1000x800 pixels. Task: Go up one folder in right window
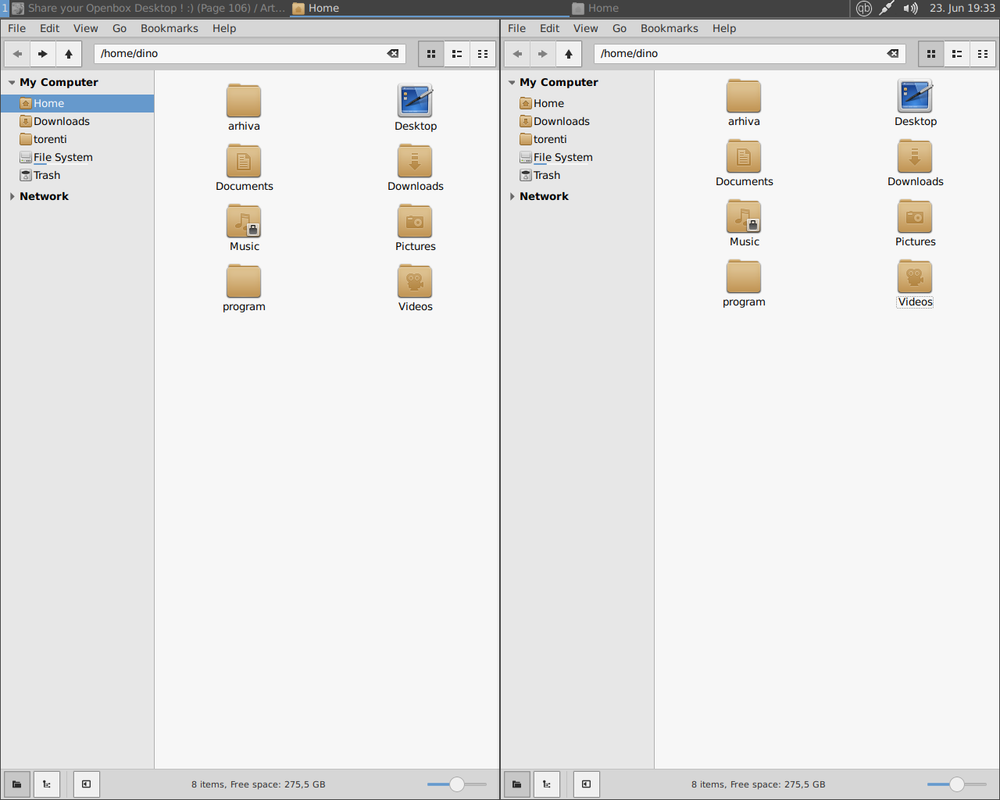tap(568, 54)
